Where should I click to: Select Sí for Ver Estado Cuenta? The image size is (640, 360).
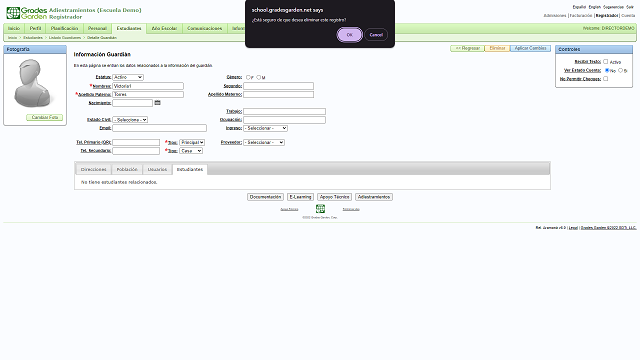(620, 70)
